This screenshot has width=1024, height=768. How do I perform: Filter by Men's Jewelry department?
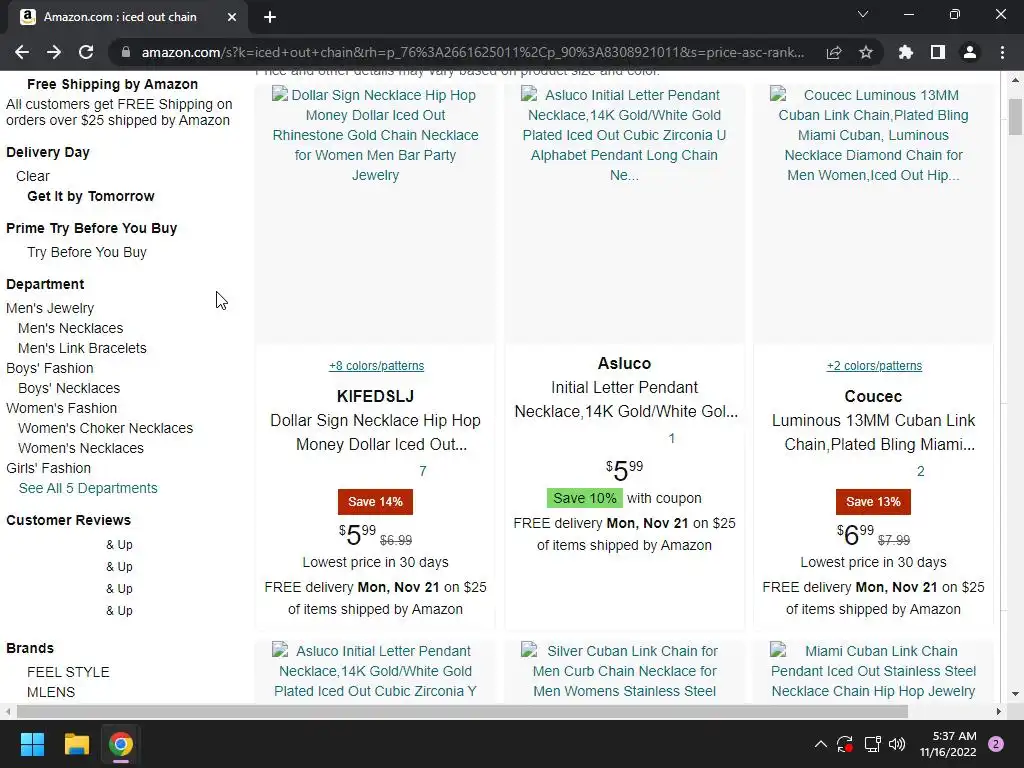[50, 308]
